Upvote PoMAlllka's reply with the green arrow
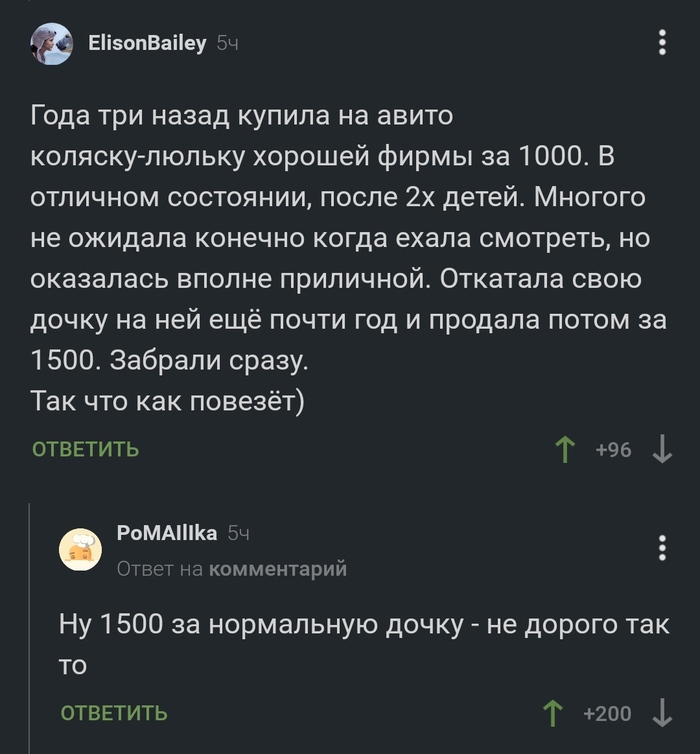The width and height of the screenshot is (700, 754). point(552,714)
